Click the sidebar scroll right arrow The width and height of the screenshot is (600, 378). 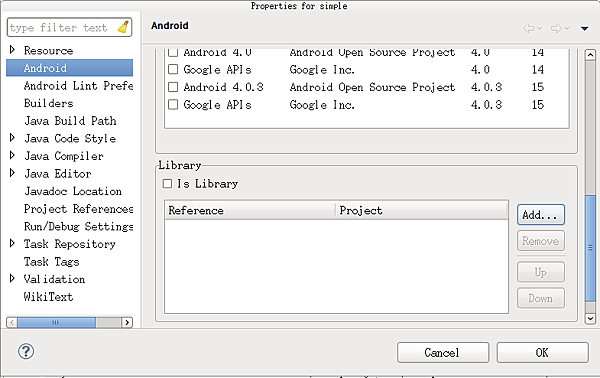[127, 323]
